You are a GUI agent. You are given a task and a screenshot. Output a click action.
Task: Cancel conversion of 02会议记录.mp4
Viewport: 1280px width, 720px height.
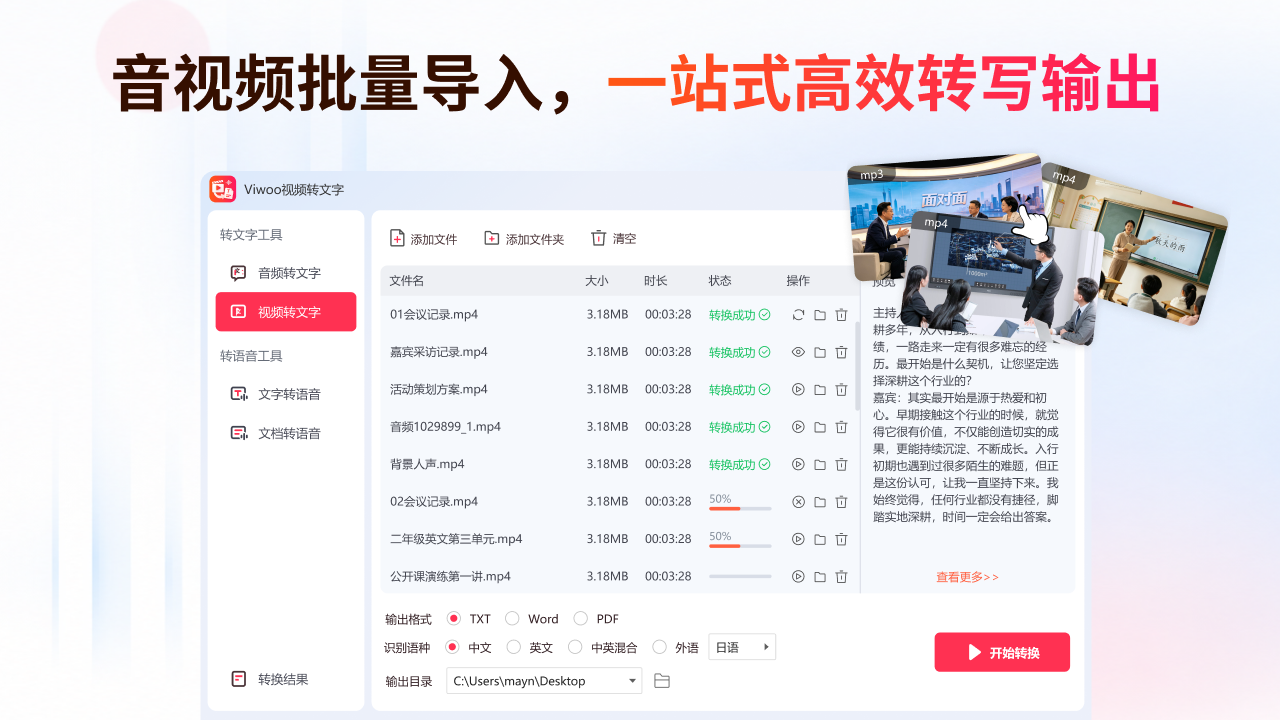pos(798,502)
